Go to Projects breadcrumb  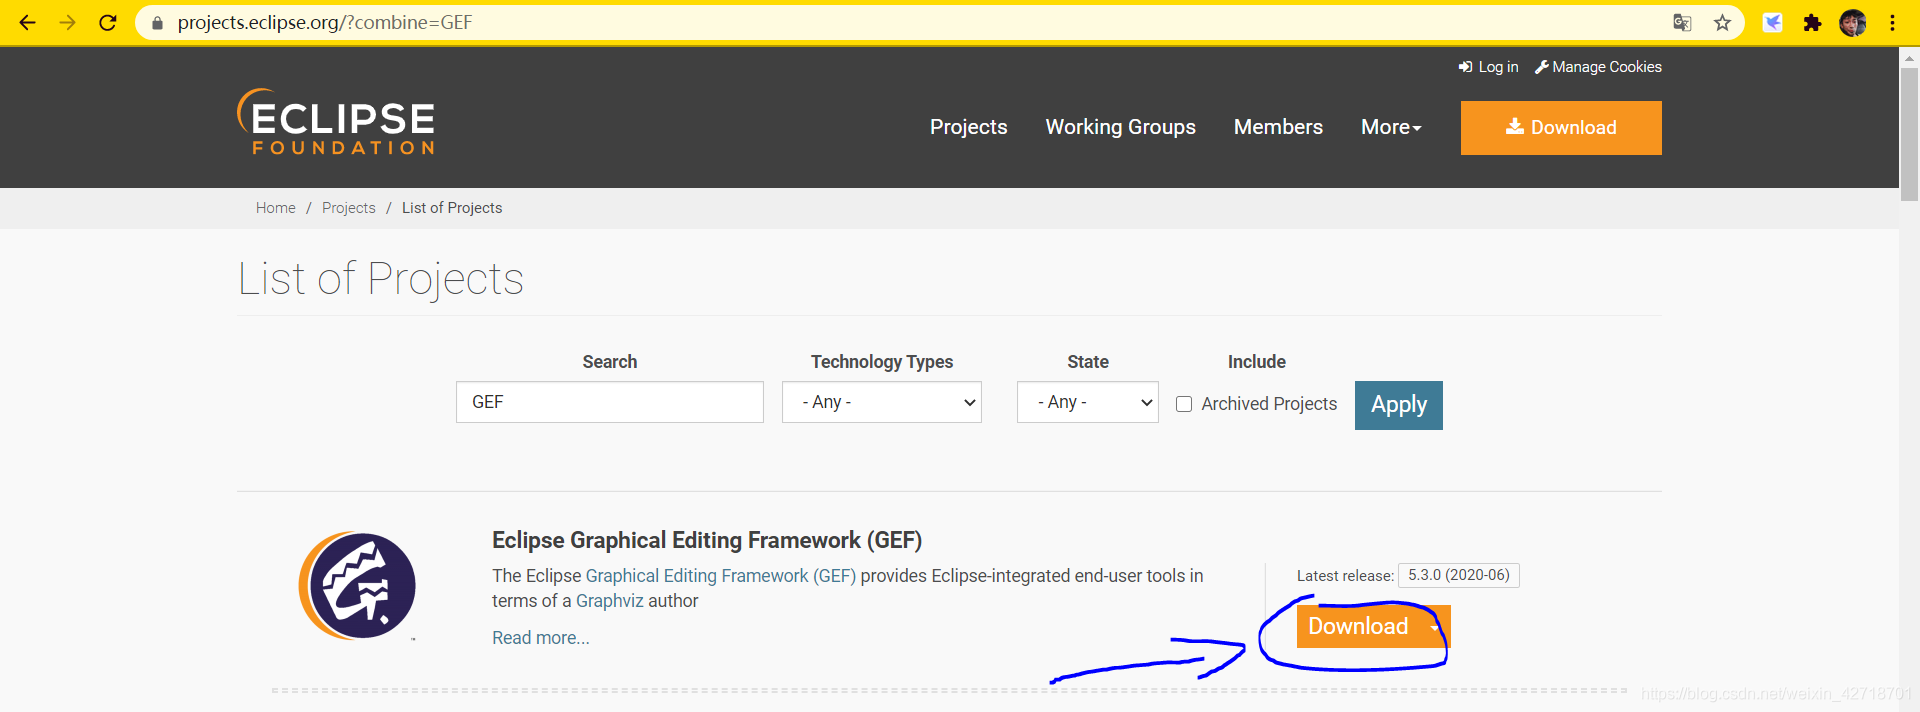(x=349, y=208)
